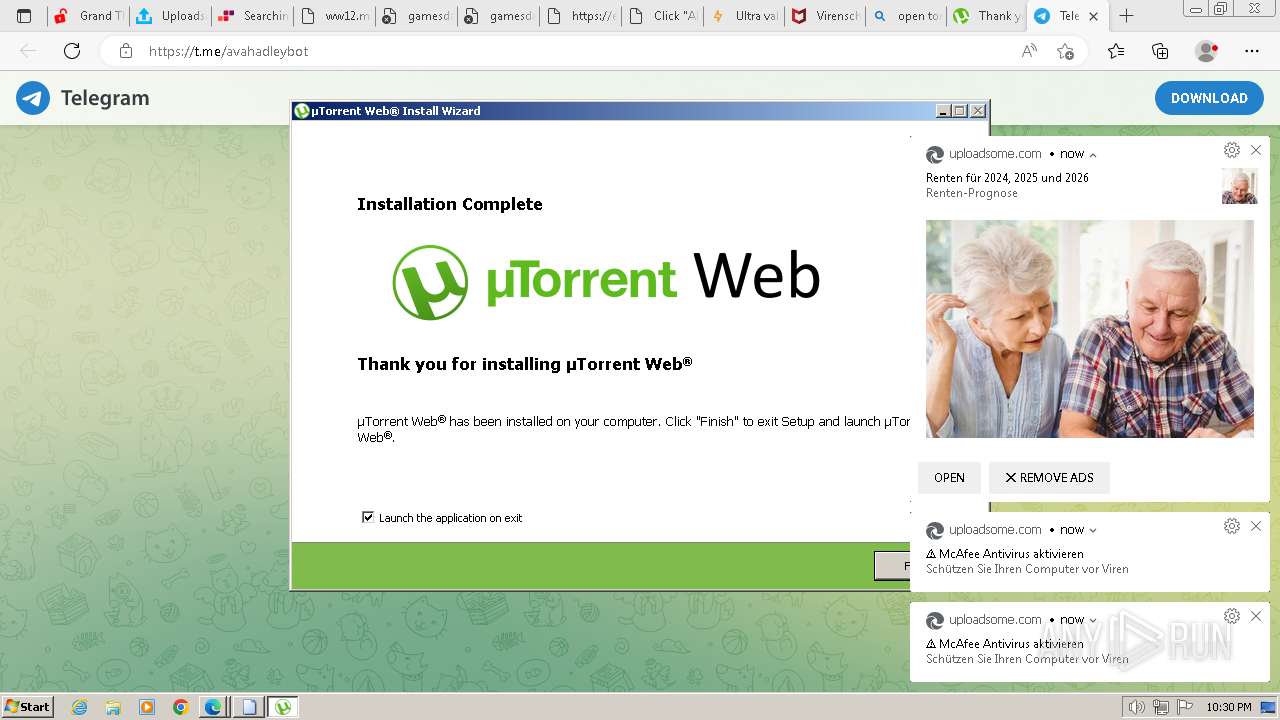The width and height of the screenshot is (1280, 720).
Task: Switch to the Uploads tab
Action: click(x=170, y=16)
